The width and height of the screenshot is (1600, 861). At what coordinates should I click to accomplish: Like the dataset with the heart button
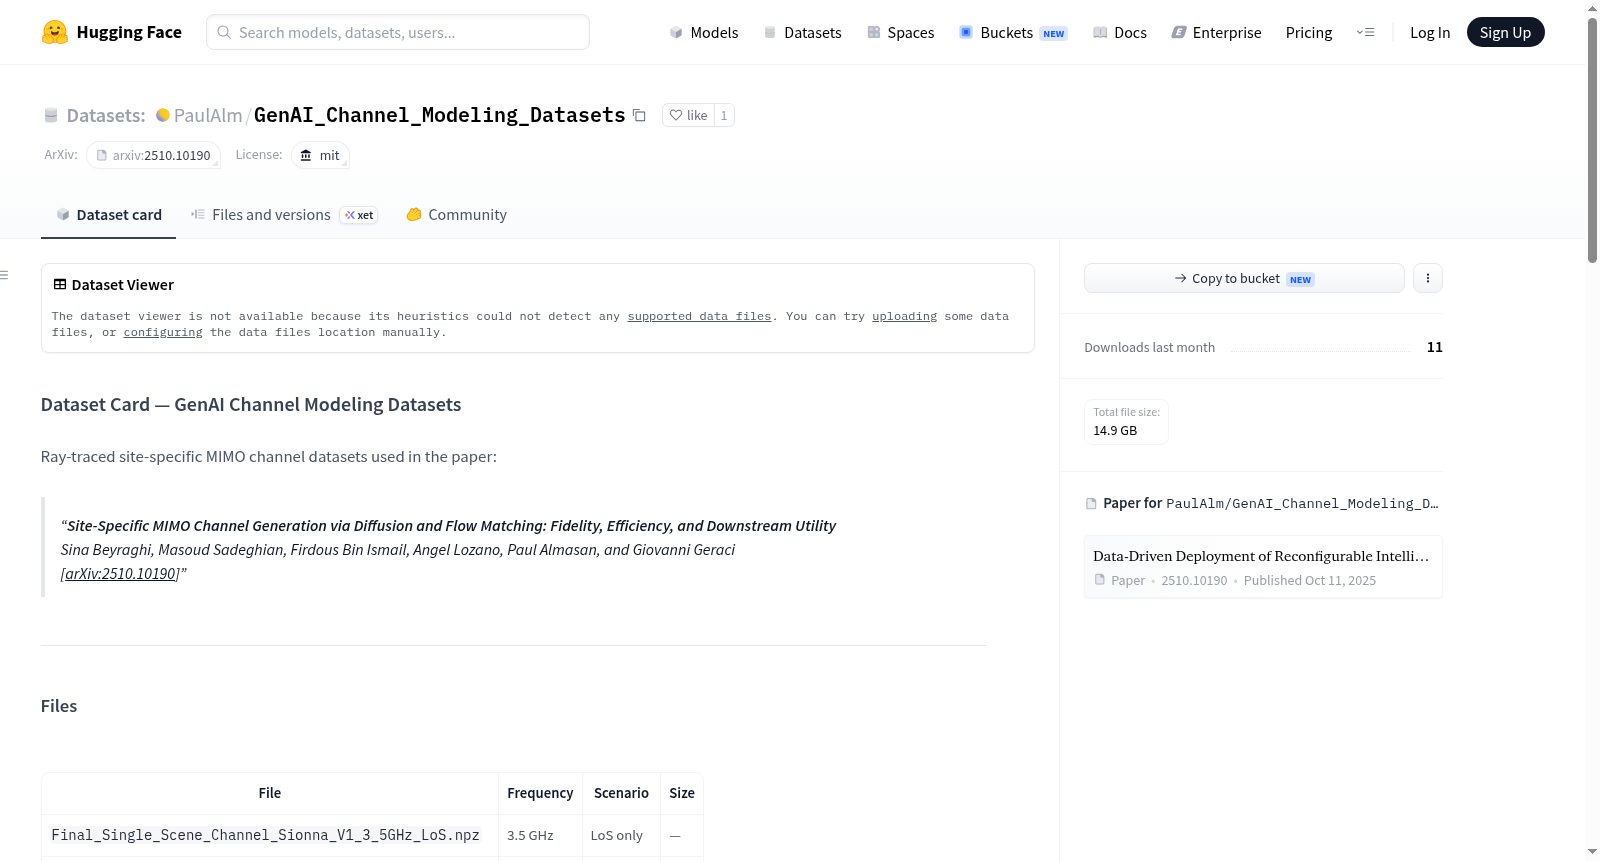(688, 115)
